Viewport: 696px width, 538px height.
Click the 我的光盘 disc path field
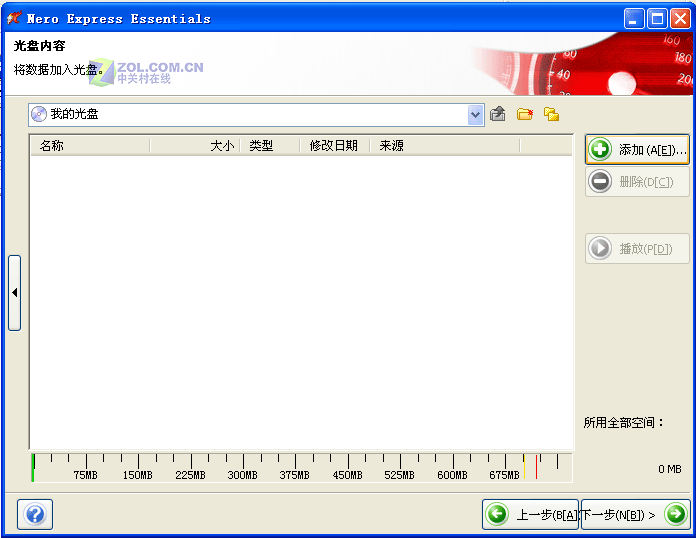point(256,115)
